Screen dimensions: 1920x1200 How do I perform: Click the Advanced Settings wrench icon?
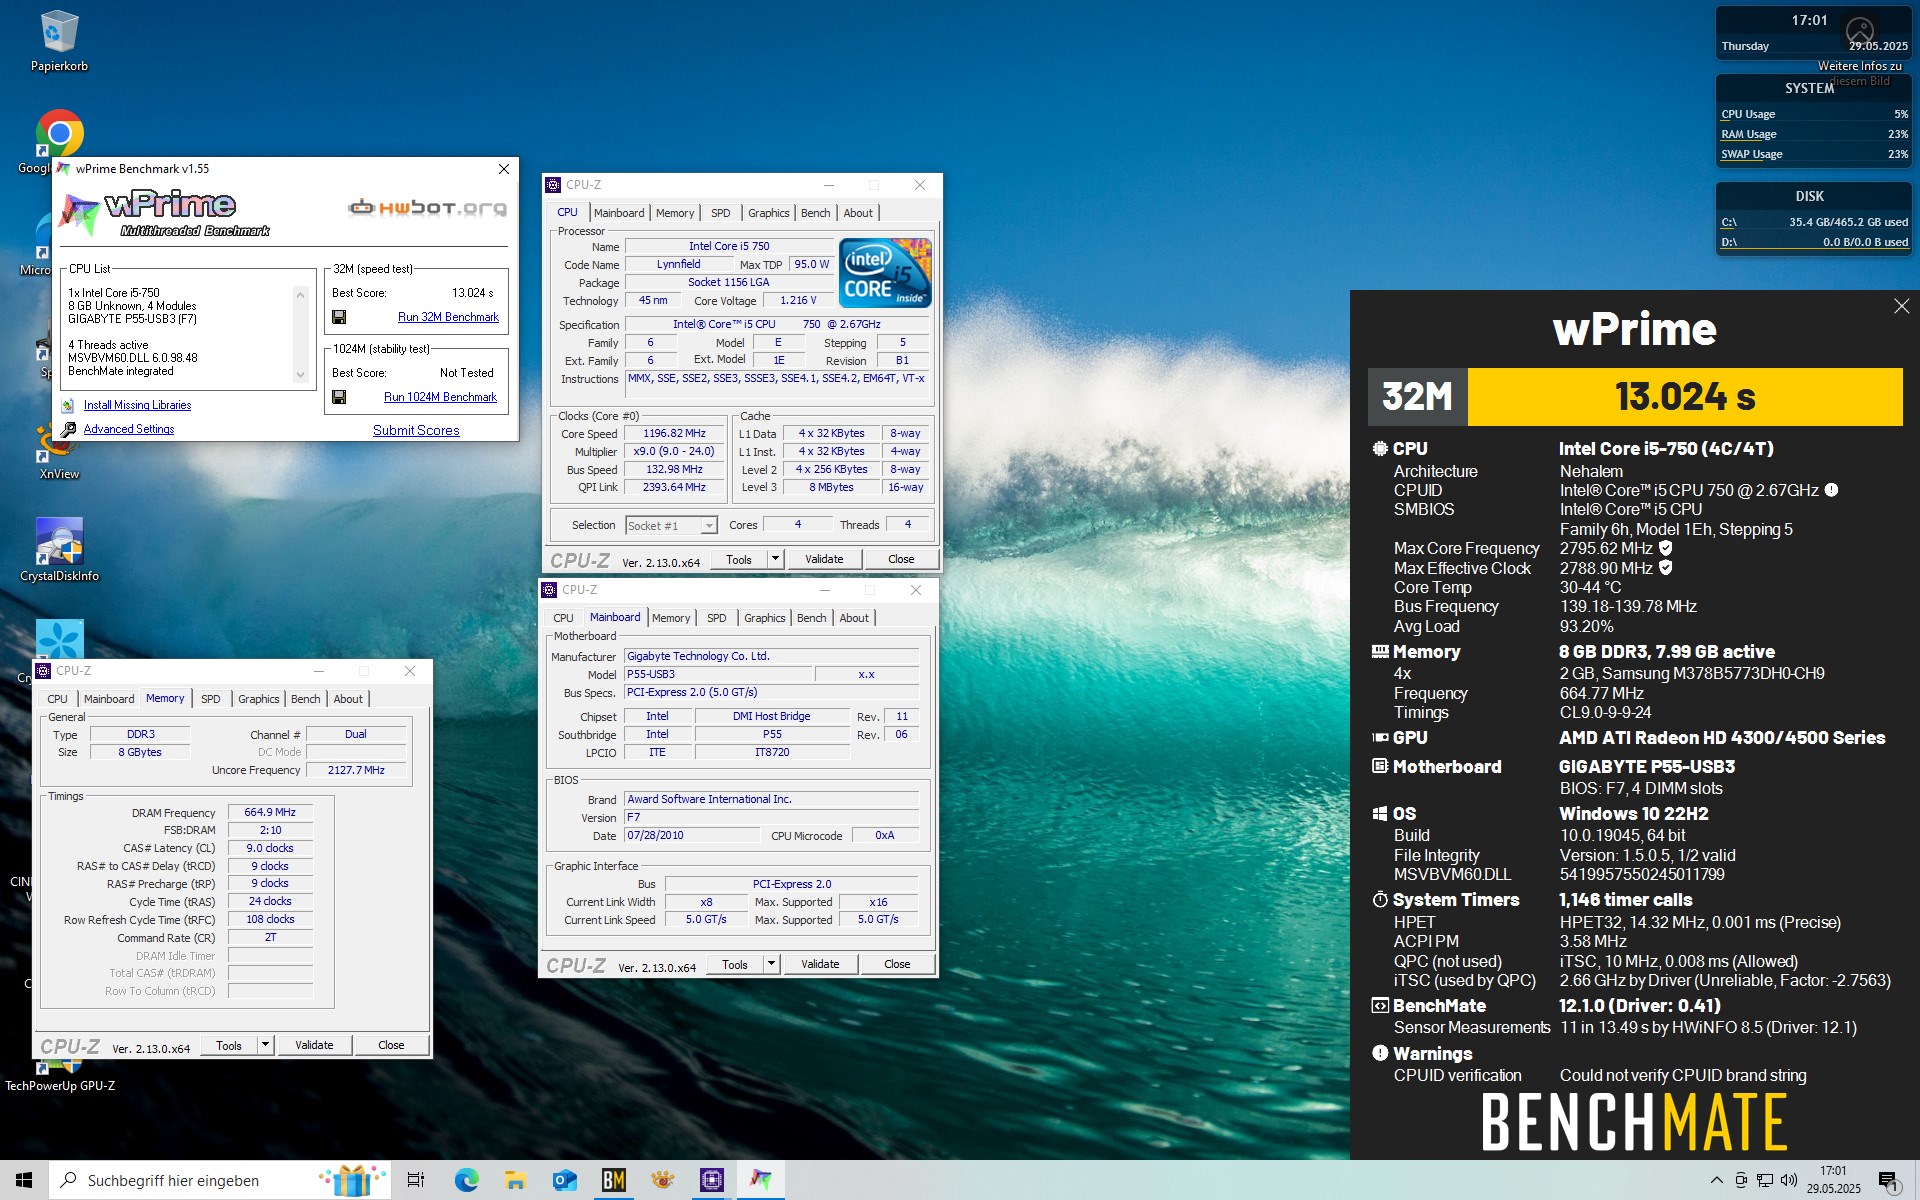68,429
